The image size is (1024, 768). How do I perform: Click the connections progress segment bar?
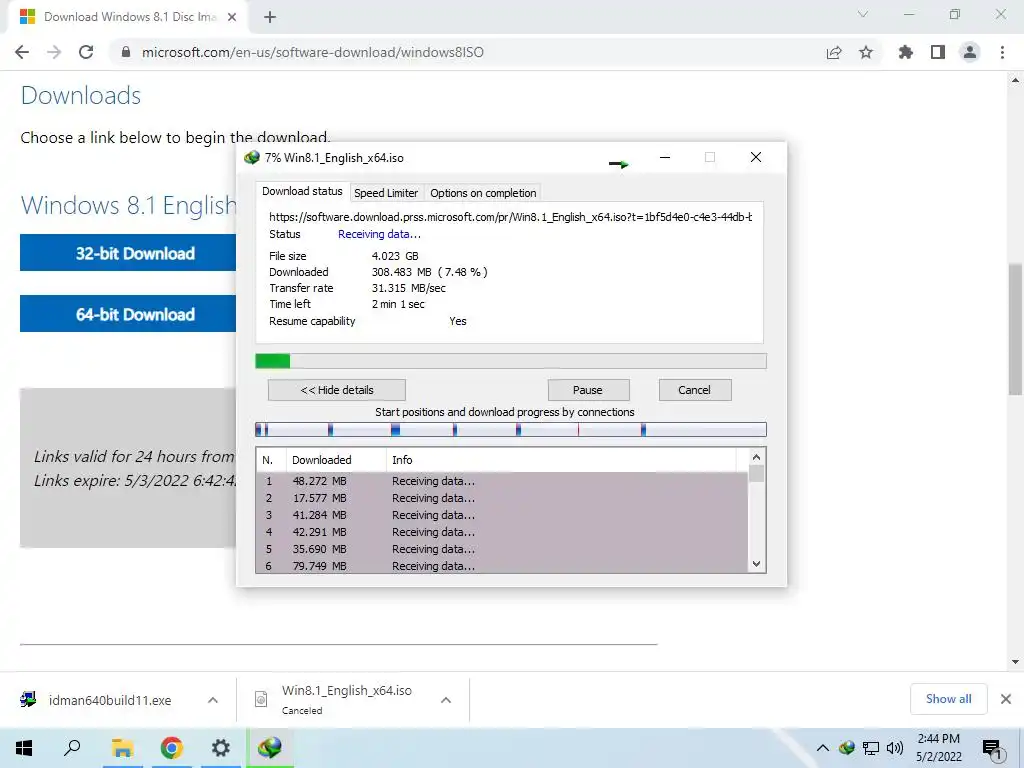tap(511, 429)
